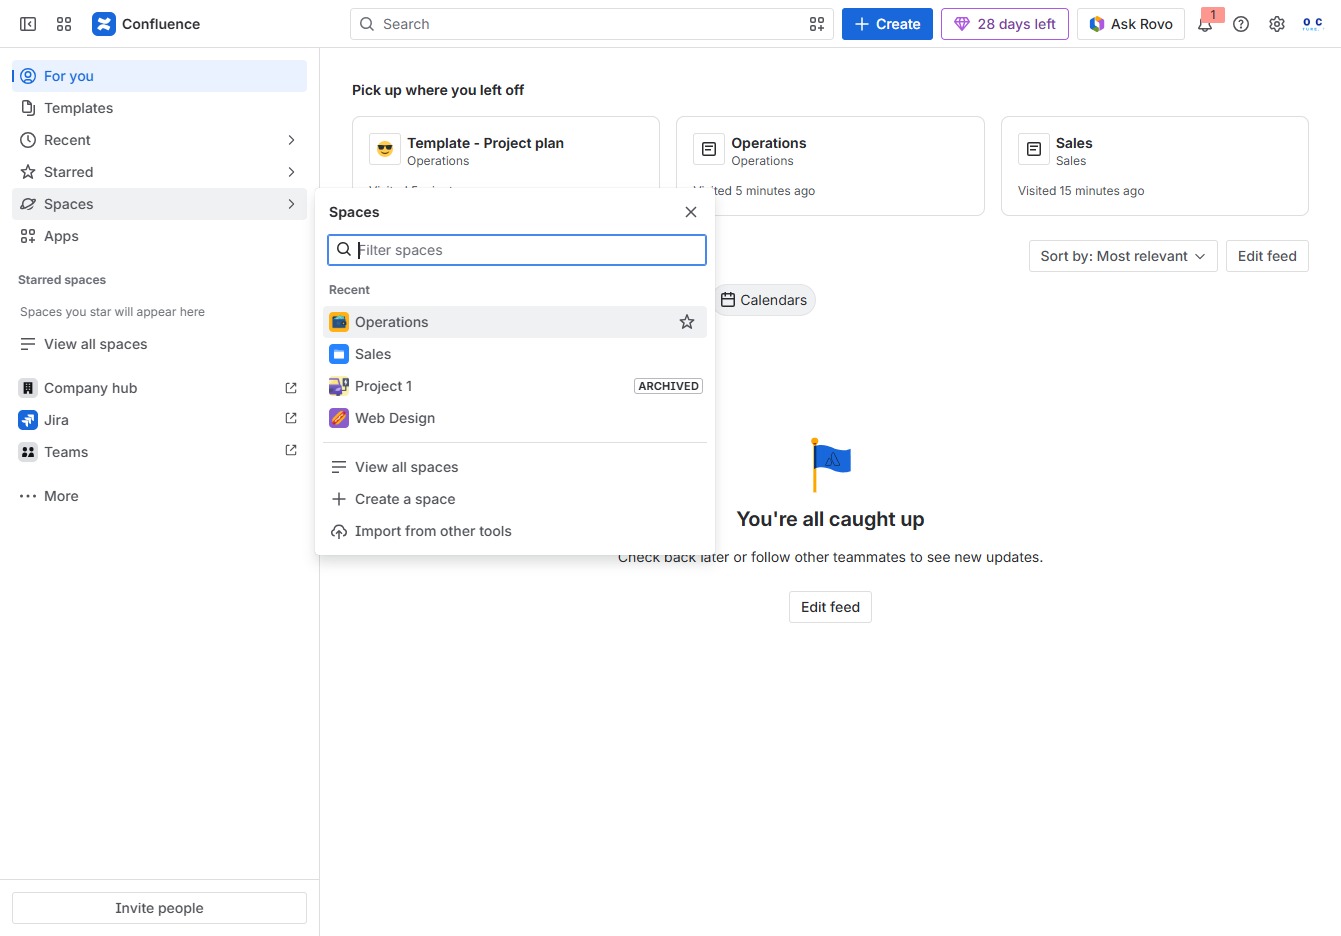Open the Sales recent card
This screenshot has height=936, width=1341.
(x=1155, y=166)
